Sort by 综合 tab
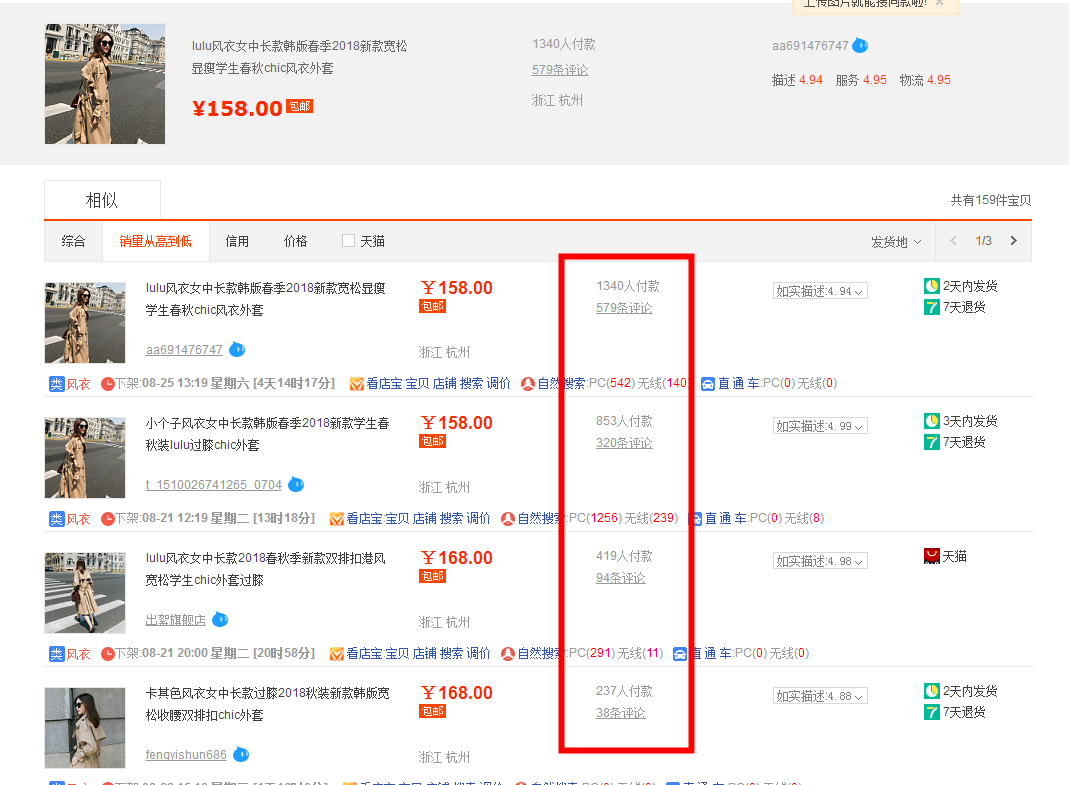The height and width of the screenshot is (785, 1069). 73,241
